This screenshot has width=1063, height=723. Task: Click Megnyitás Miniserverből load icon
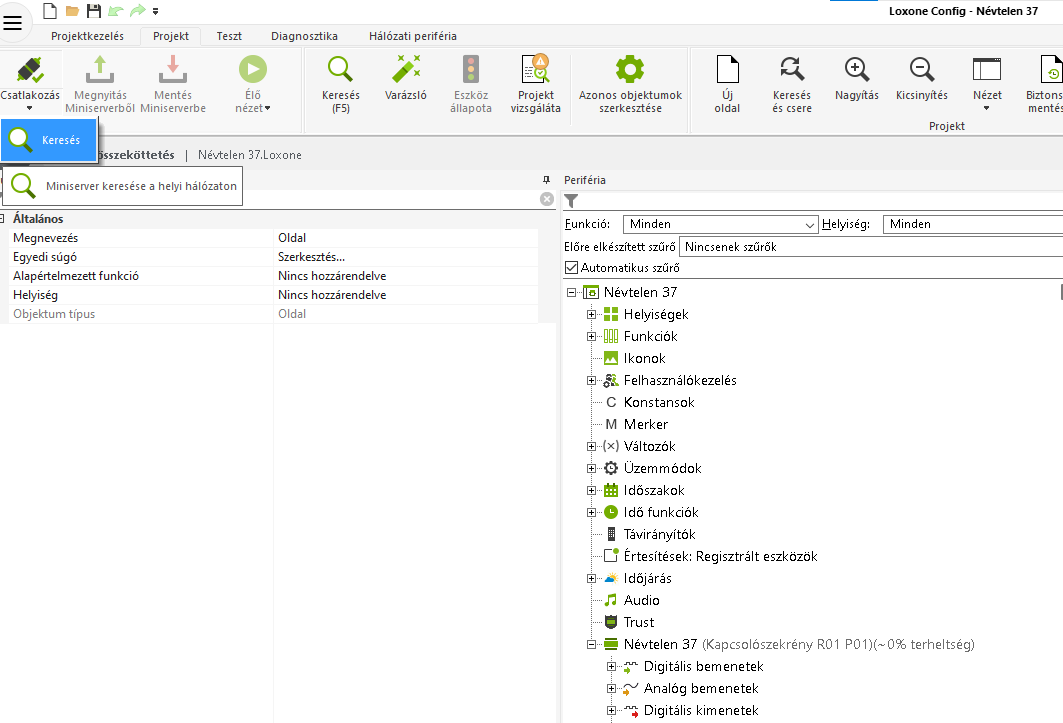100,69
